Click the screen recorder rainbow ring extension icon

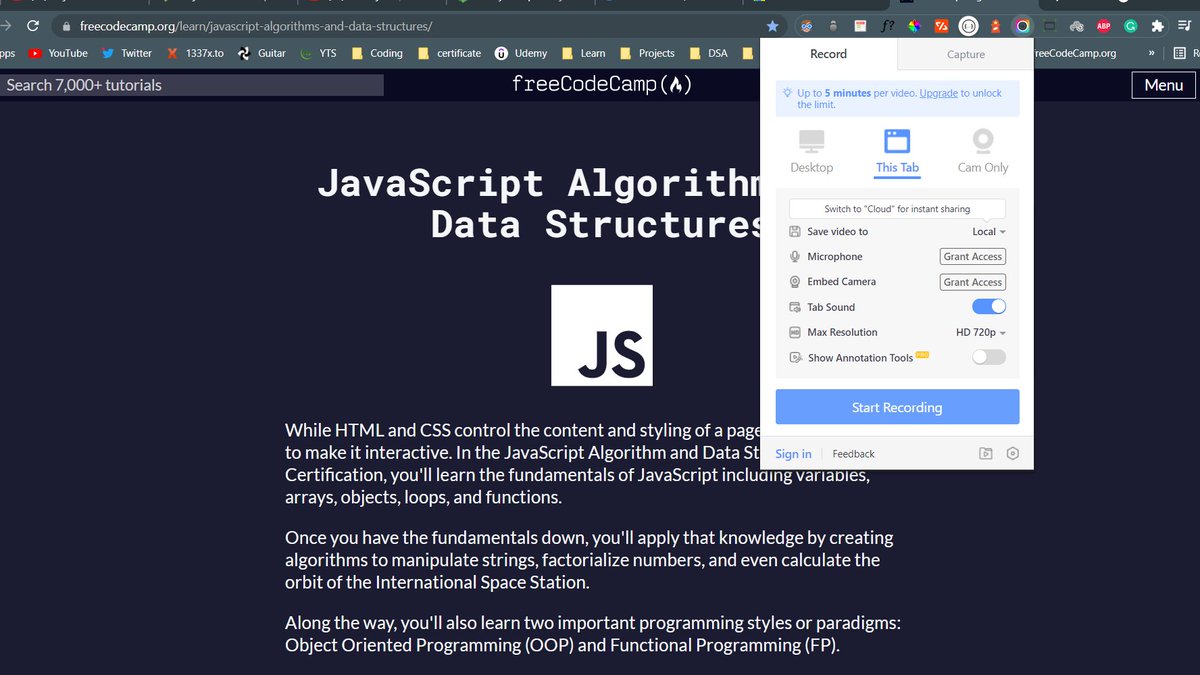[1022, 26]
